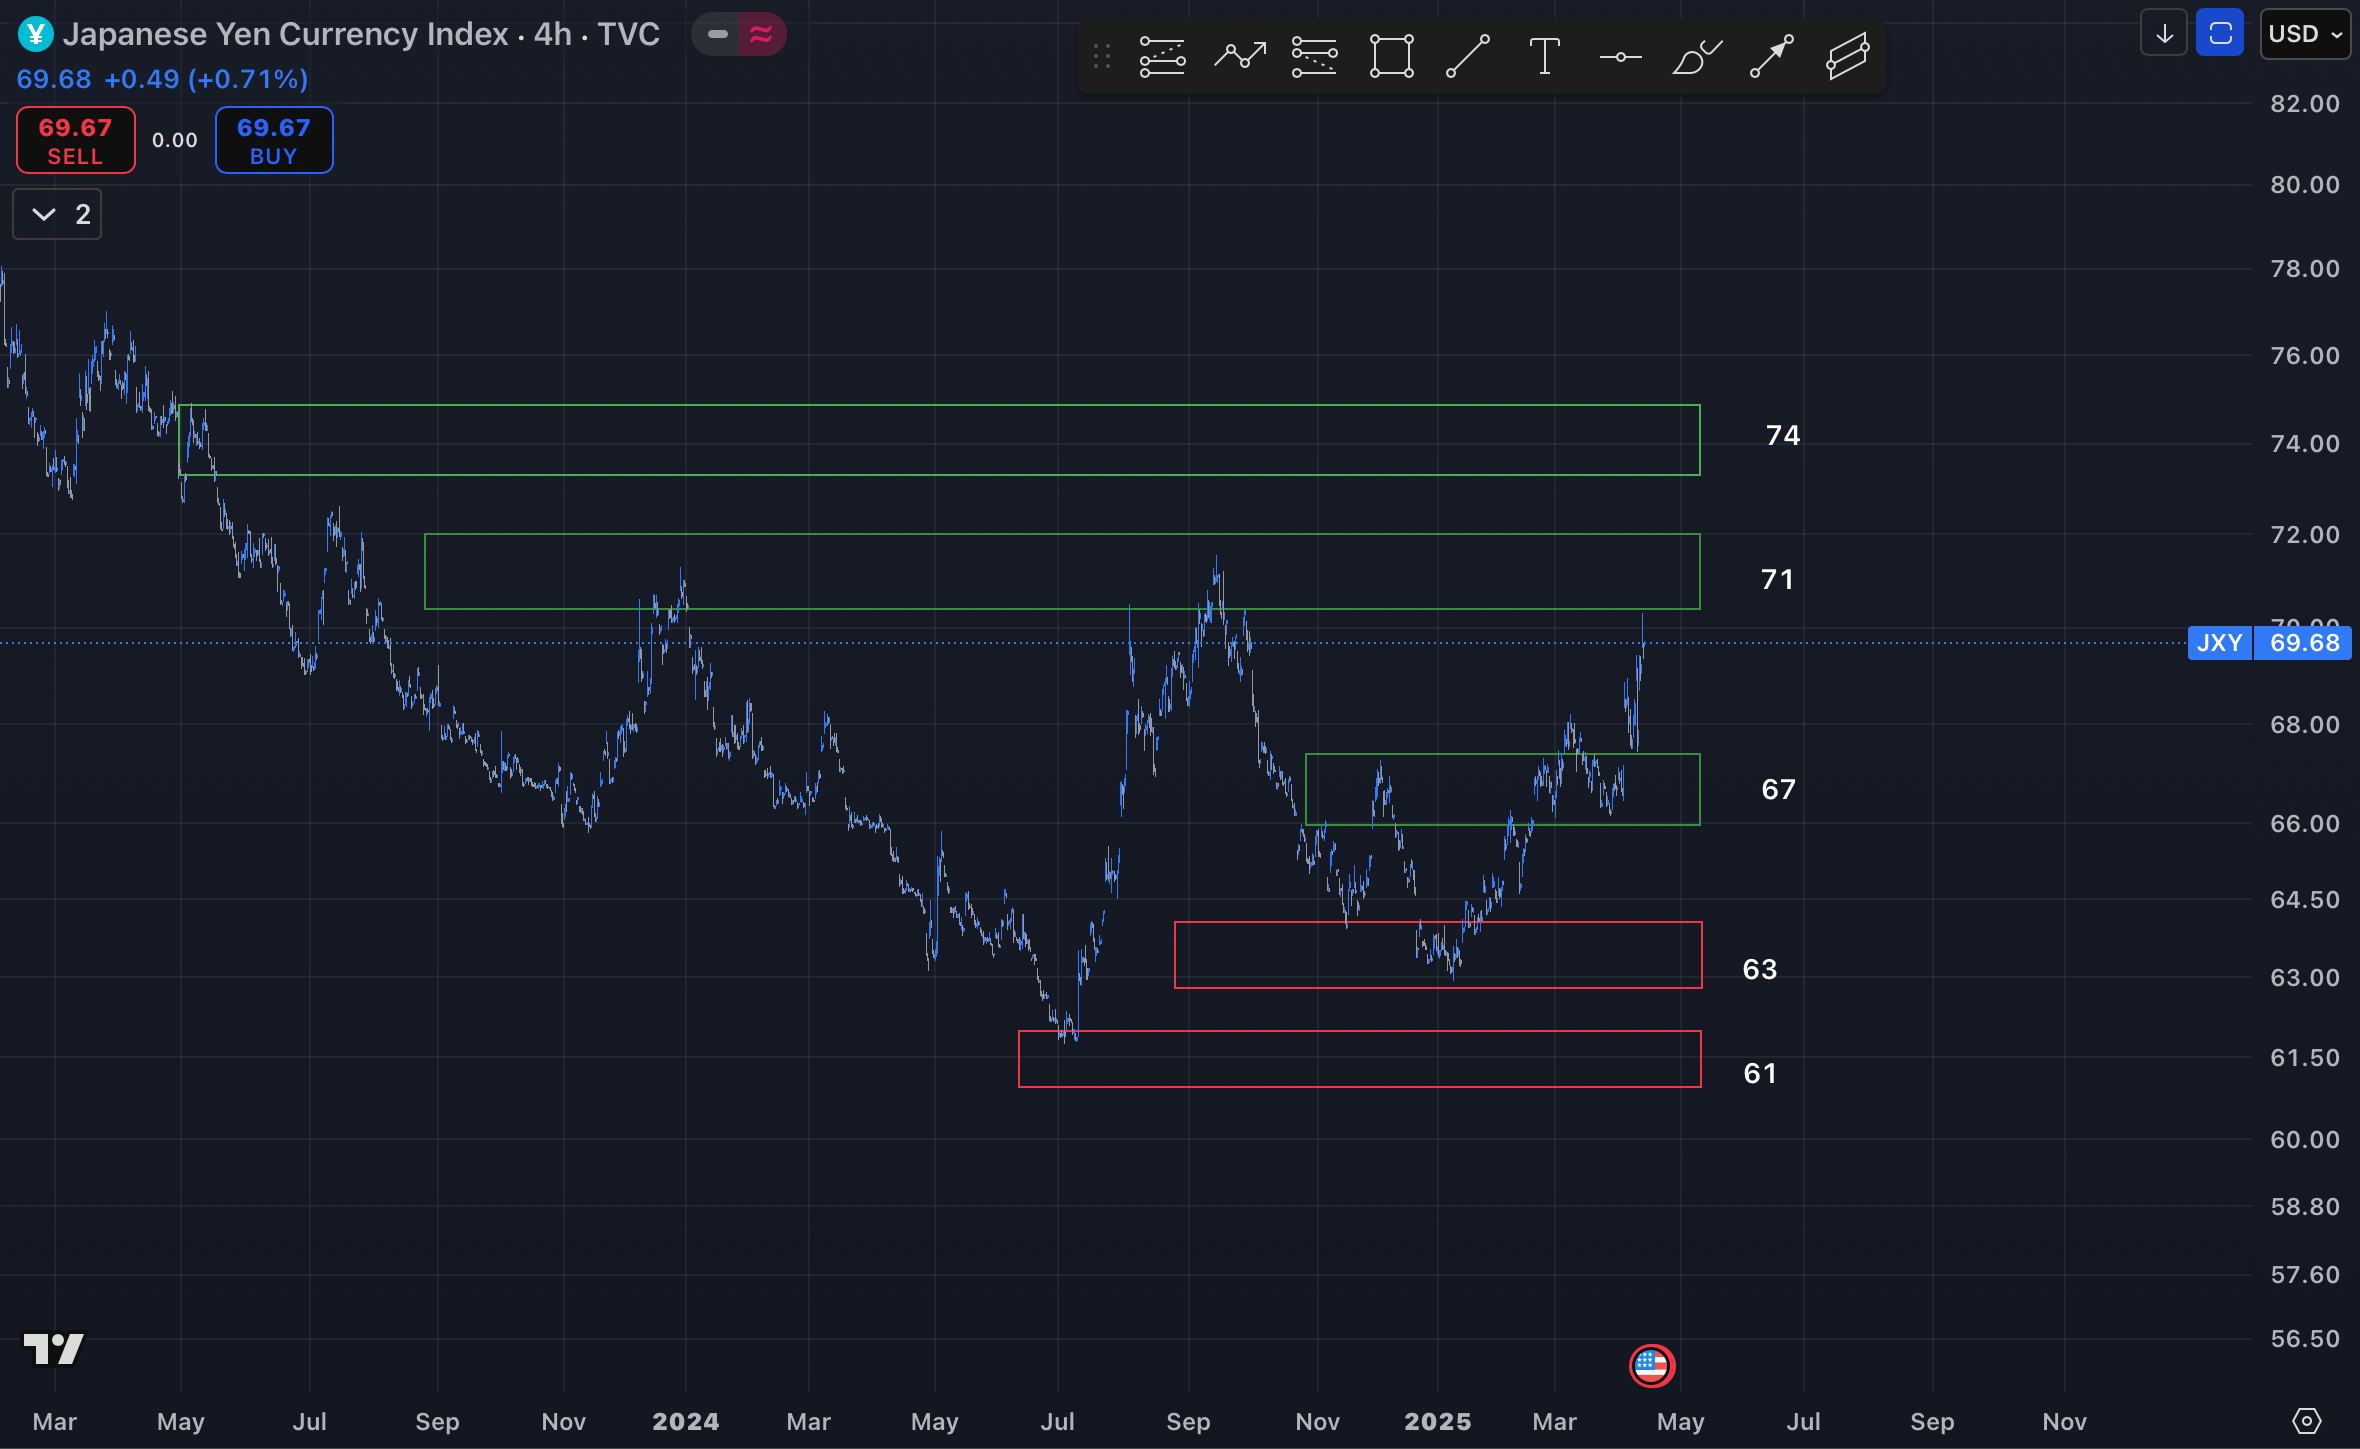Select the Arrow Marker tool

click(x=1770, y=55)
